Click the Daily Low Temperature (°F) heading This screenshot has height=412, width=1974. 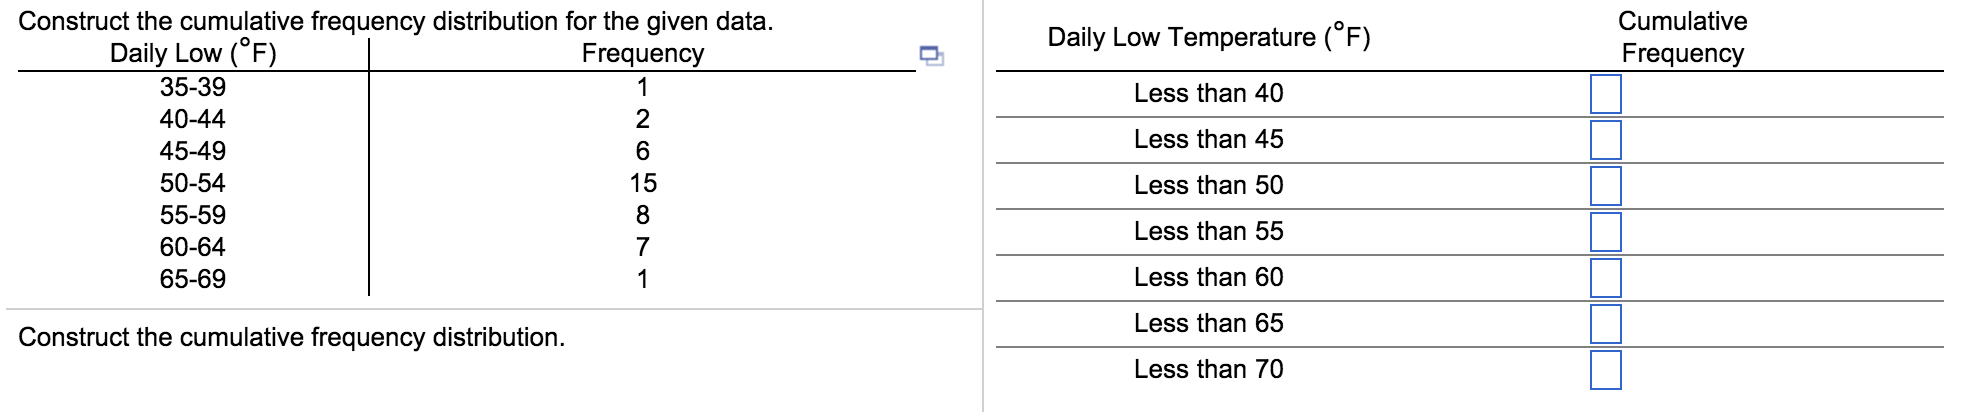pyautogui.click(x=1208, y=37)
